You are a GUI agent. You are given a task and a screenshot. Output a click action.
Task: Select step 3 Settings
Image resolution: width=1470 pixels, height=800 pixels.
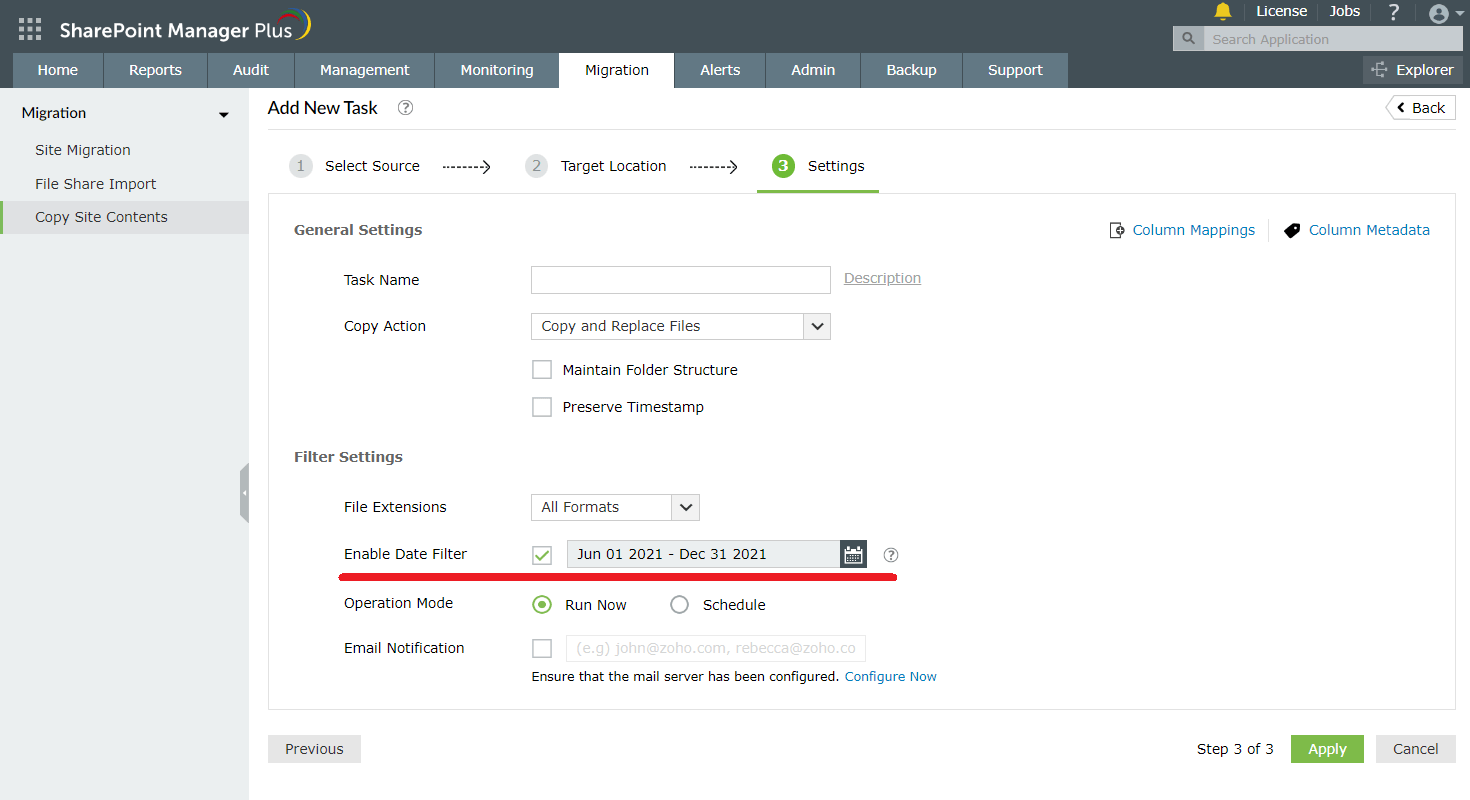pos(818,166)
